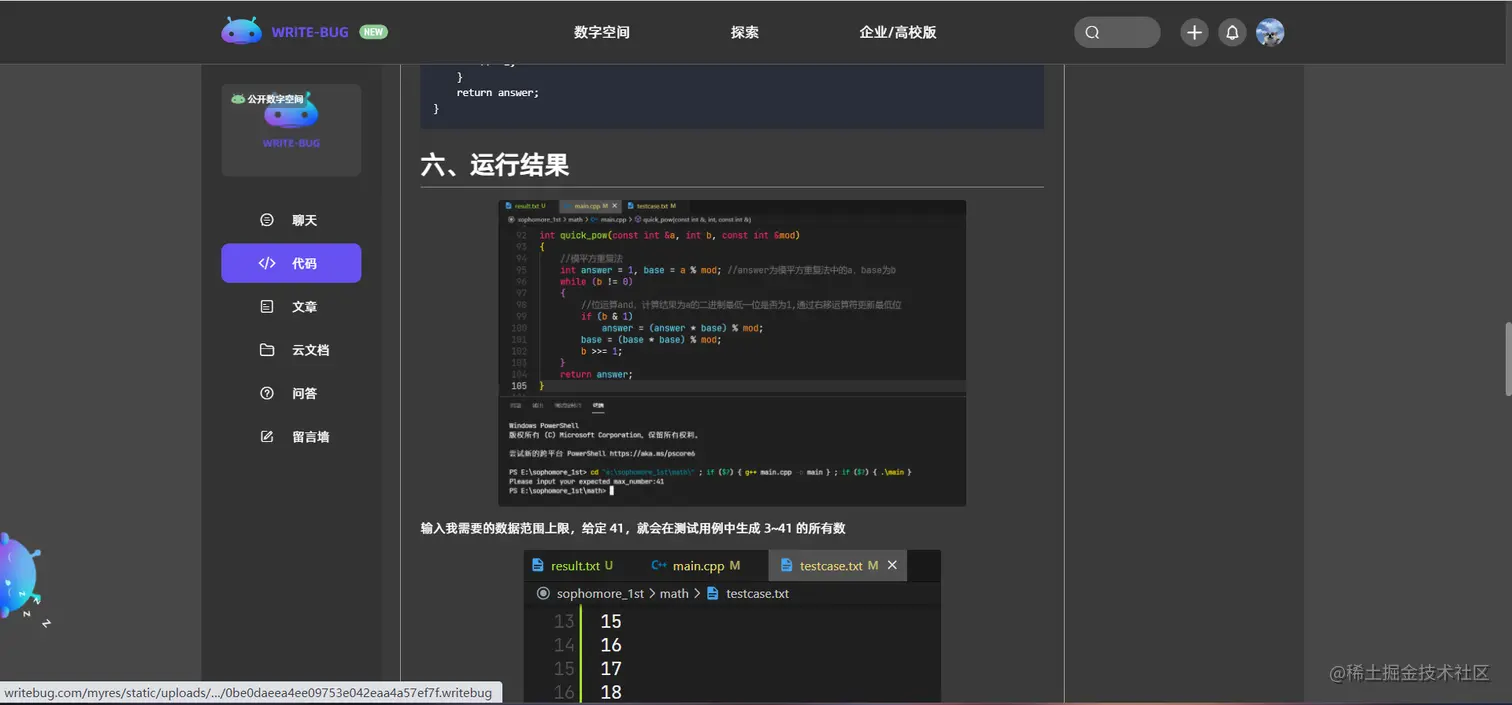This screenshot has width=1512, height=705.
Task: Open the 问答 Q&A question mark icon
Action: tap(265, 392)
